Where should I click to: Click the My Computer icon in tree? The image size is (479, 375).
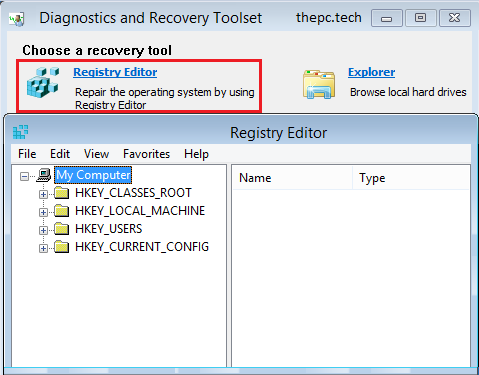point(44,175)
